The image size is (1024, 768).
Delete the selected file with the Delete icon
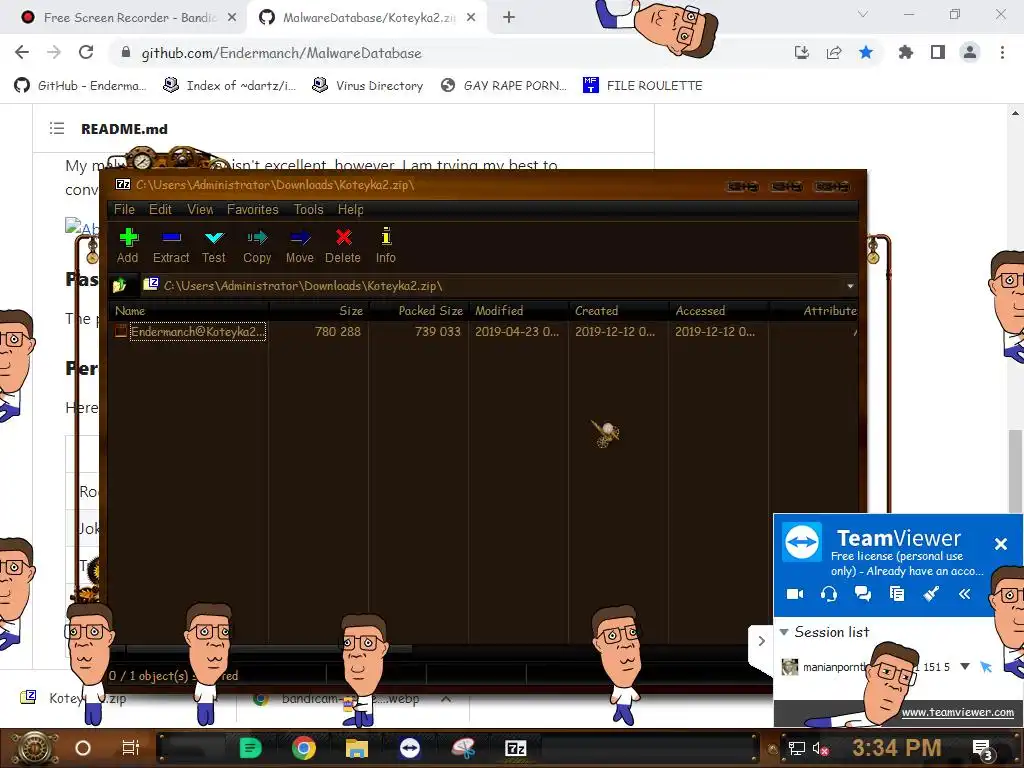tap(343, 246)
